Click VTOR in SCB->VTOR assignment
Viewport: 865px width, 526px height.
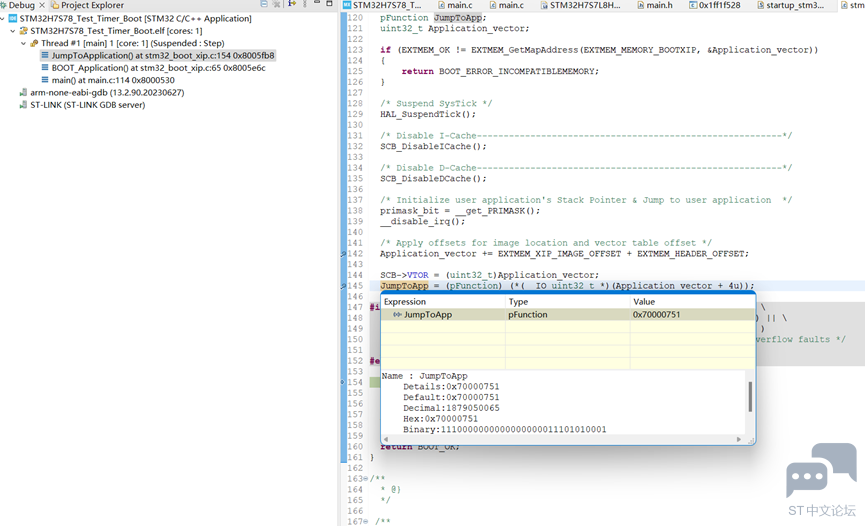[418, 275]
